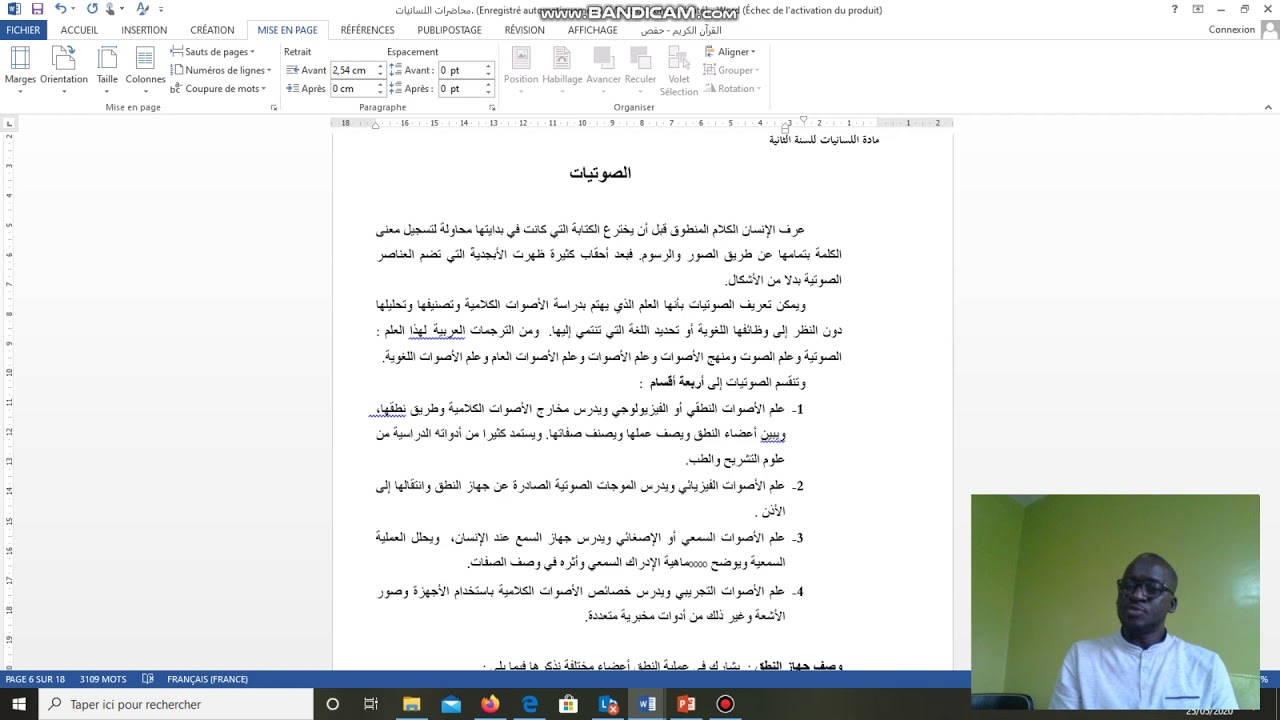Click the document heading الصوتيات
1280x720 pixels.
[x=600, y=173]
